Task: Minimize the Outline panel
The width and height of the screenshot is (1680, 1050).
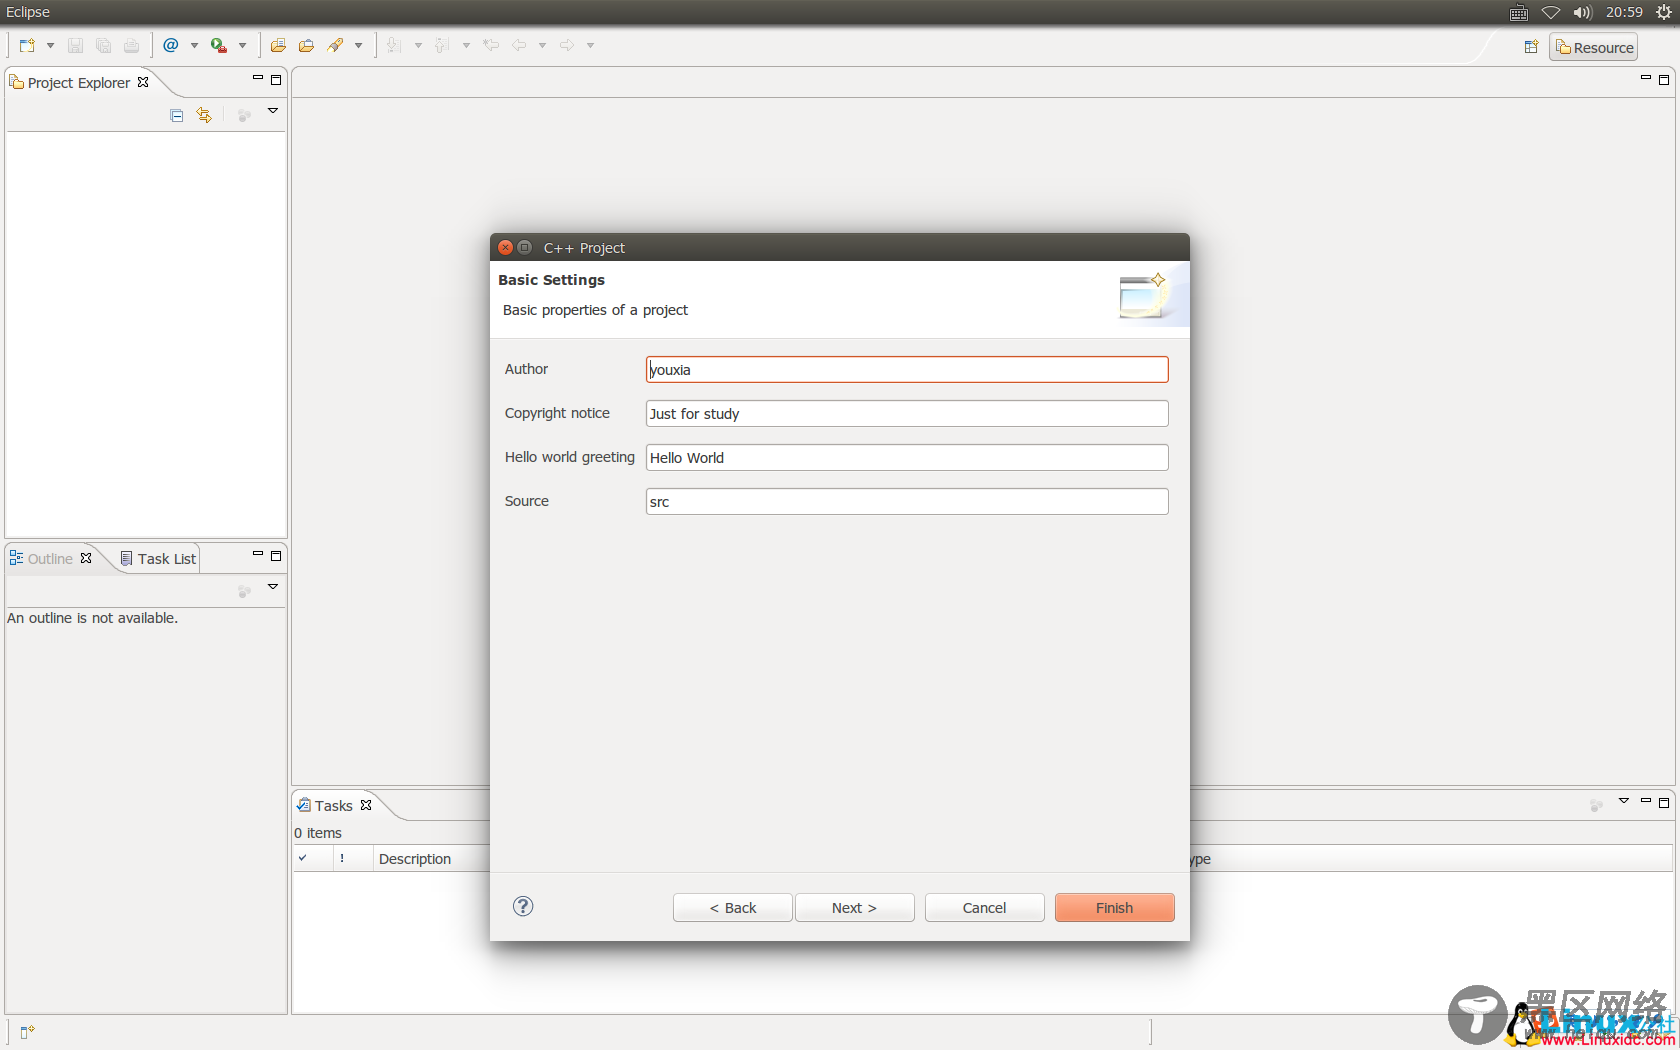Action: click(257, 554)
